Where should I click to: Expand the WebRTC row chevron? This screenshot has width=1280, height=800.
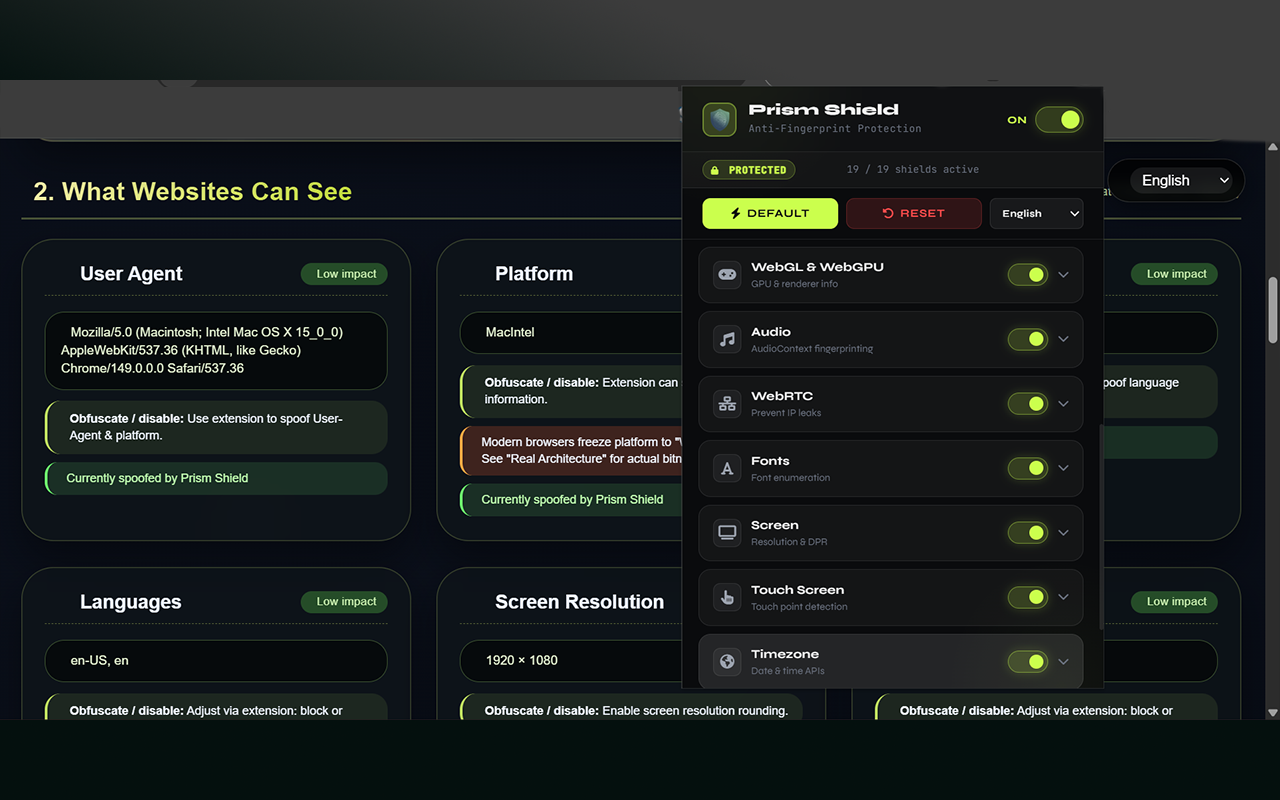tap(1063, 404)
